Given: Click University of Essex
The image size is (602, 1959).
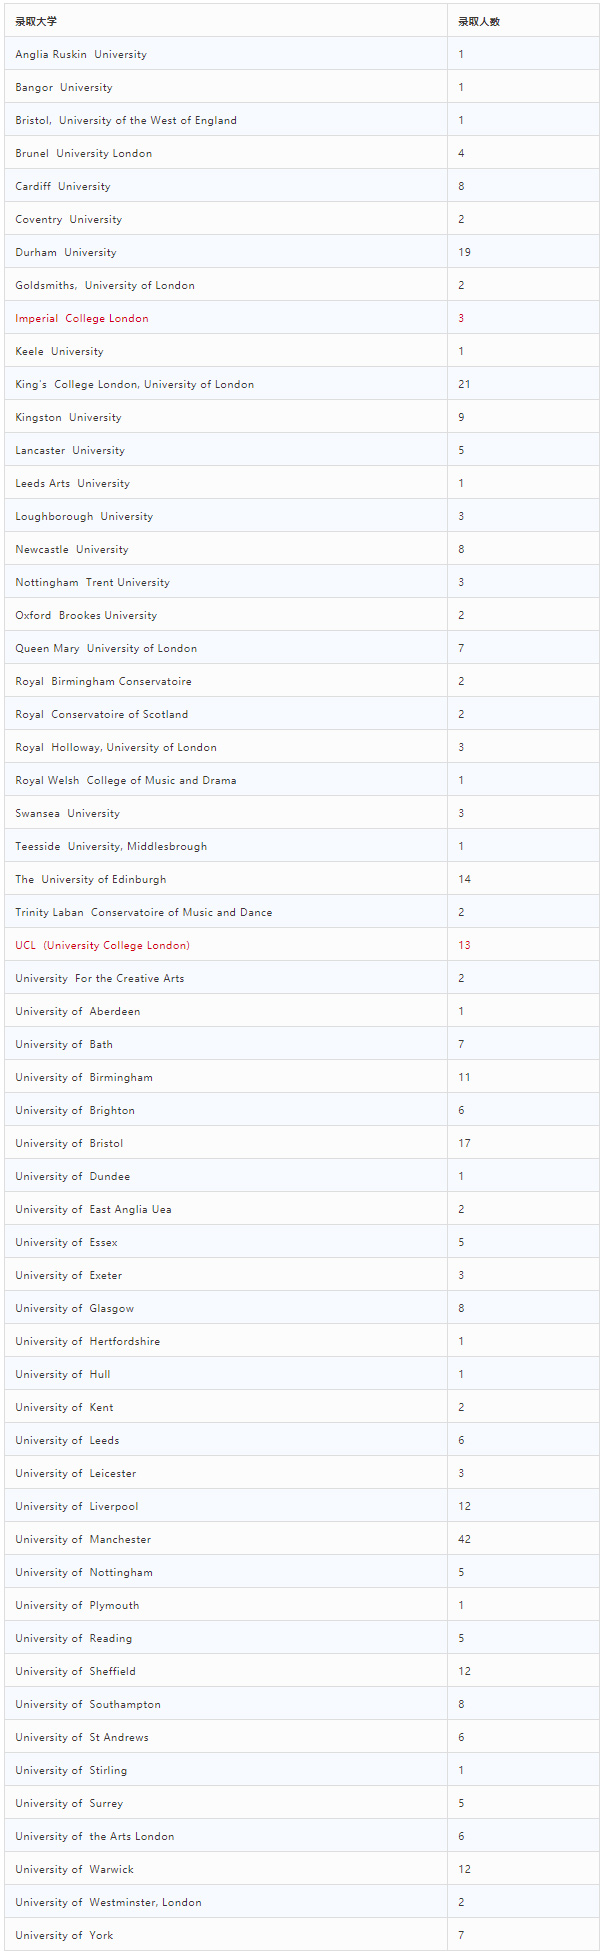Looking at the screenshot, I should [x=66, y=1242].
